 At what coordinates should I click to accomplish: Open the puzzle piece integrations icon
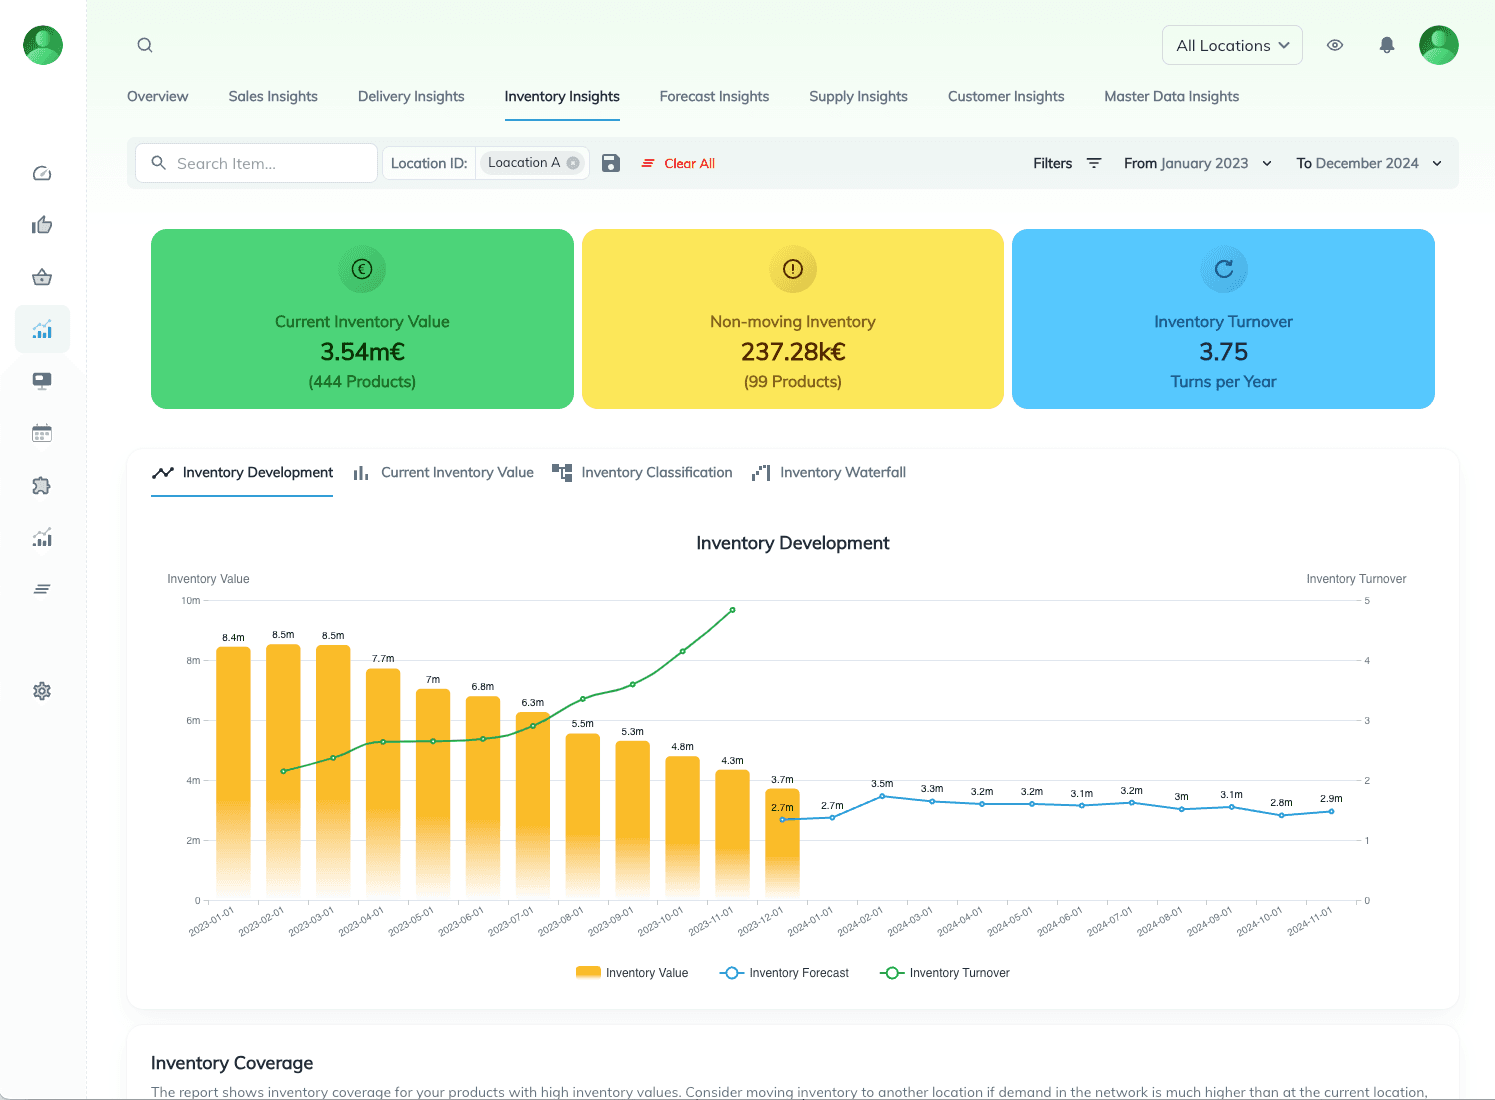[x=42, y=485]
